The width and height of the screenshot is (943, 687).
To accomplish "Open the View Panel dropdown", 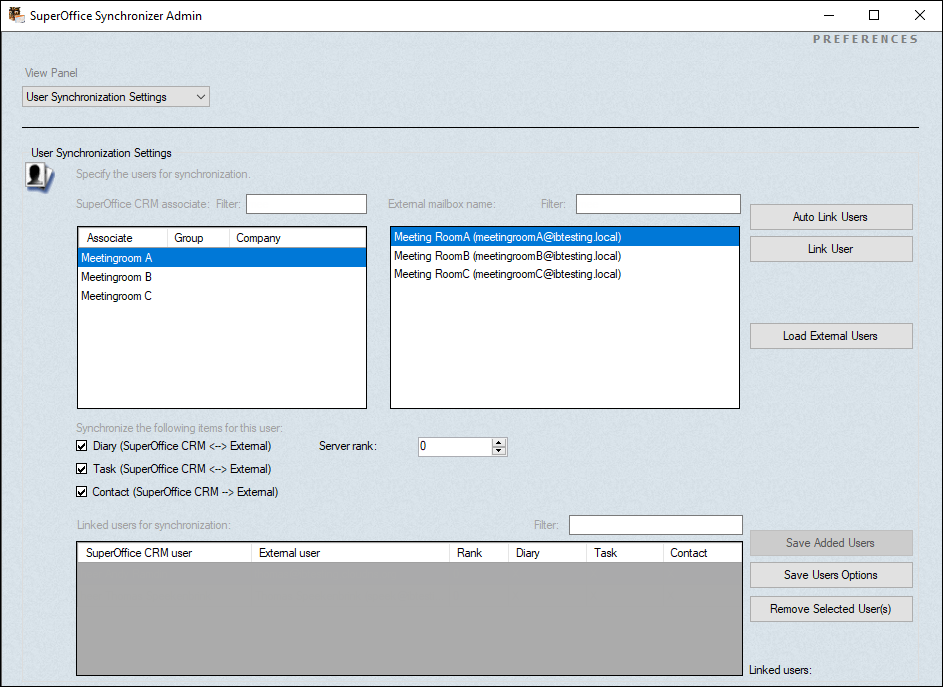I will pos(116,97).
